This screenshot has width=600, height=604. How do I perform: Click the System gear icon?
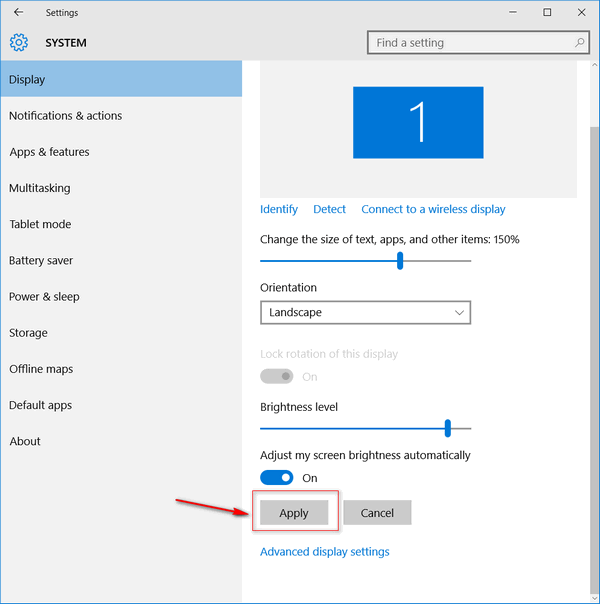coord(18,42)
